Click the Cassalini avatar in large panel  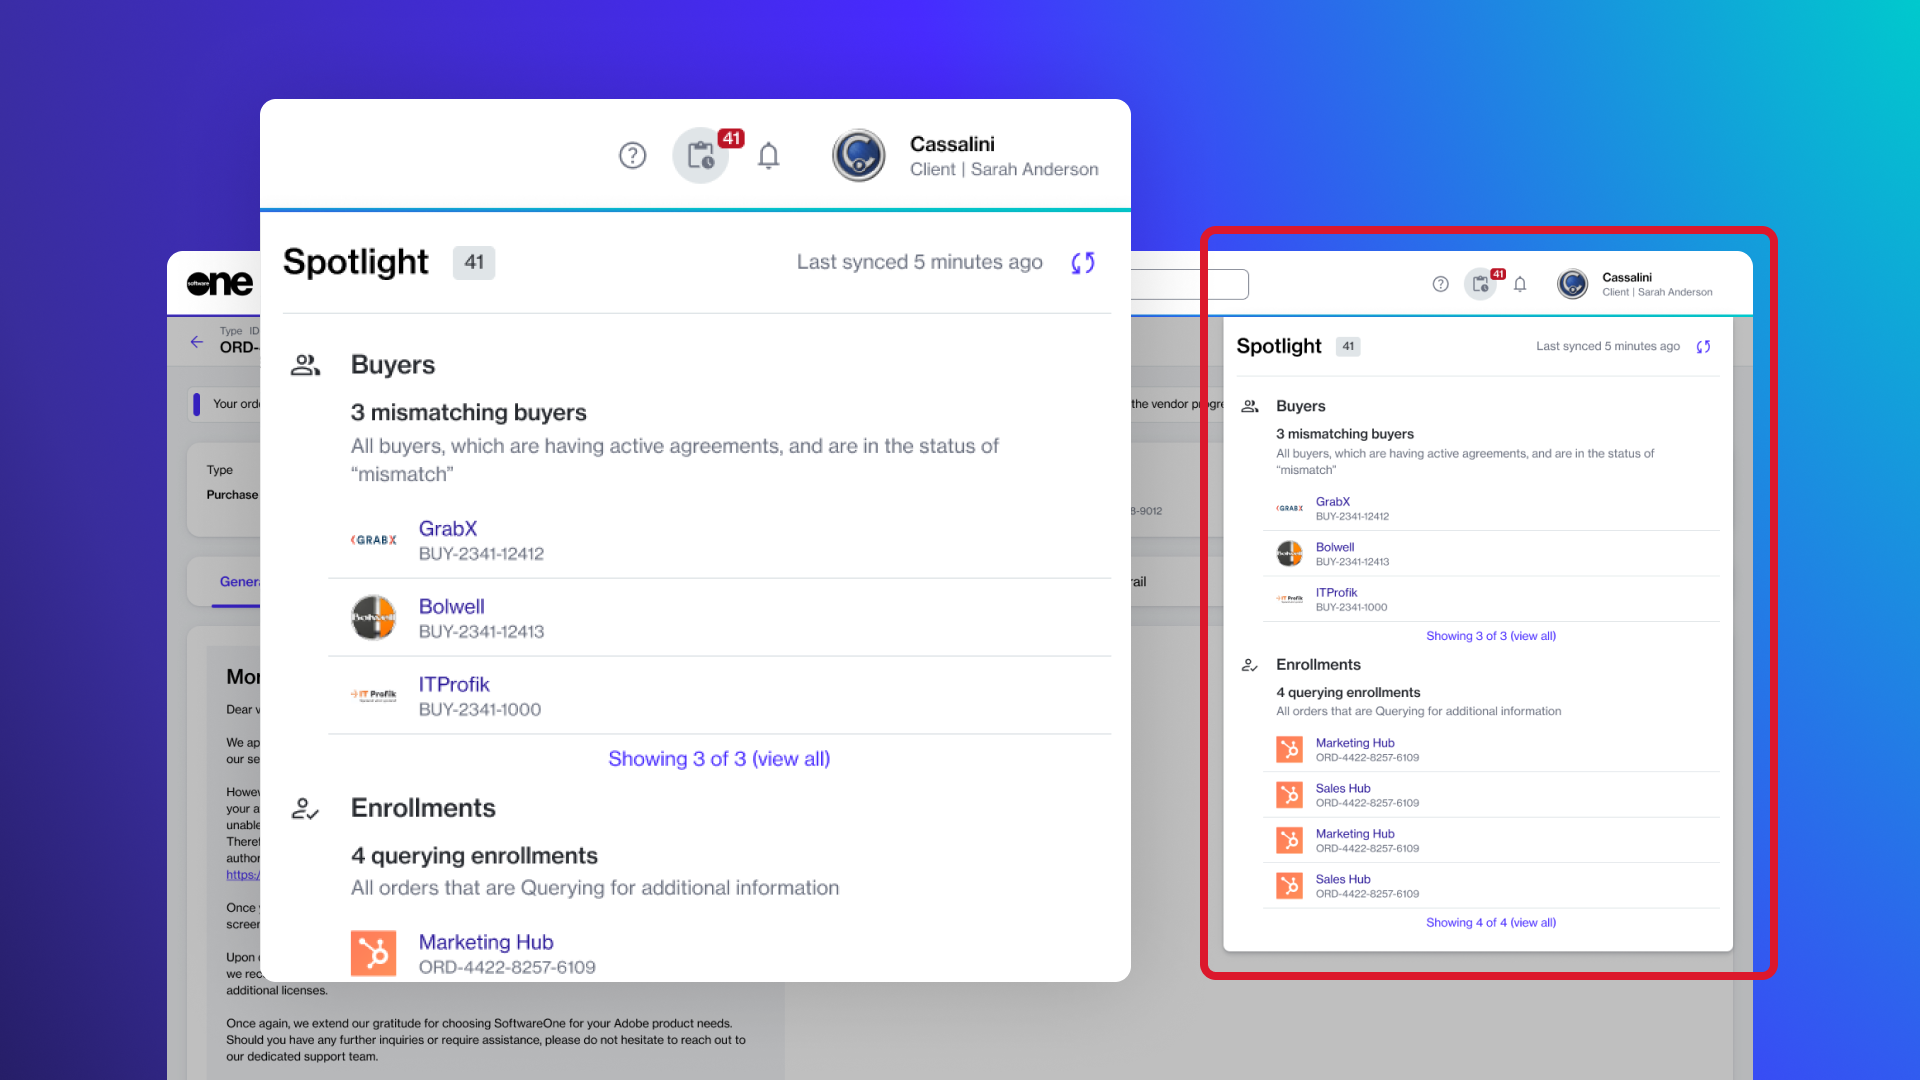858,156
